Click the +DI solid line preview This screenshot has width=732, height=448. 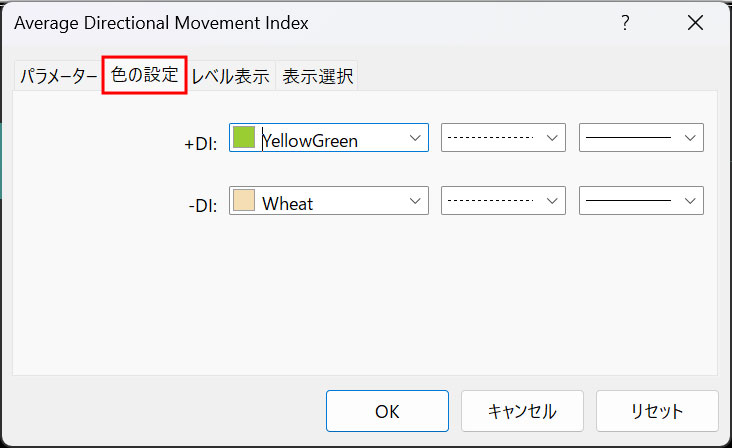point(628,138)
